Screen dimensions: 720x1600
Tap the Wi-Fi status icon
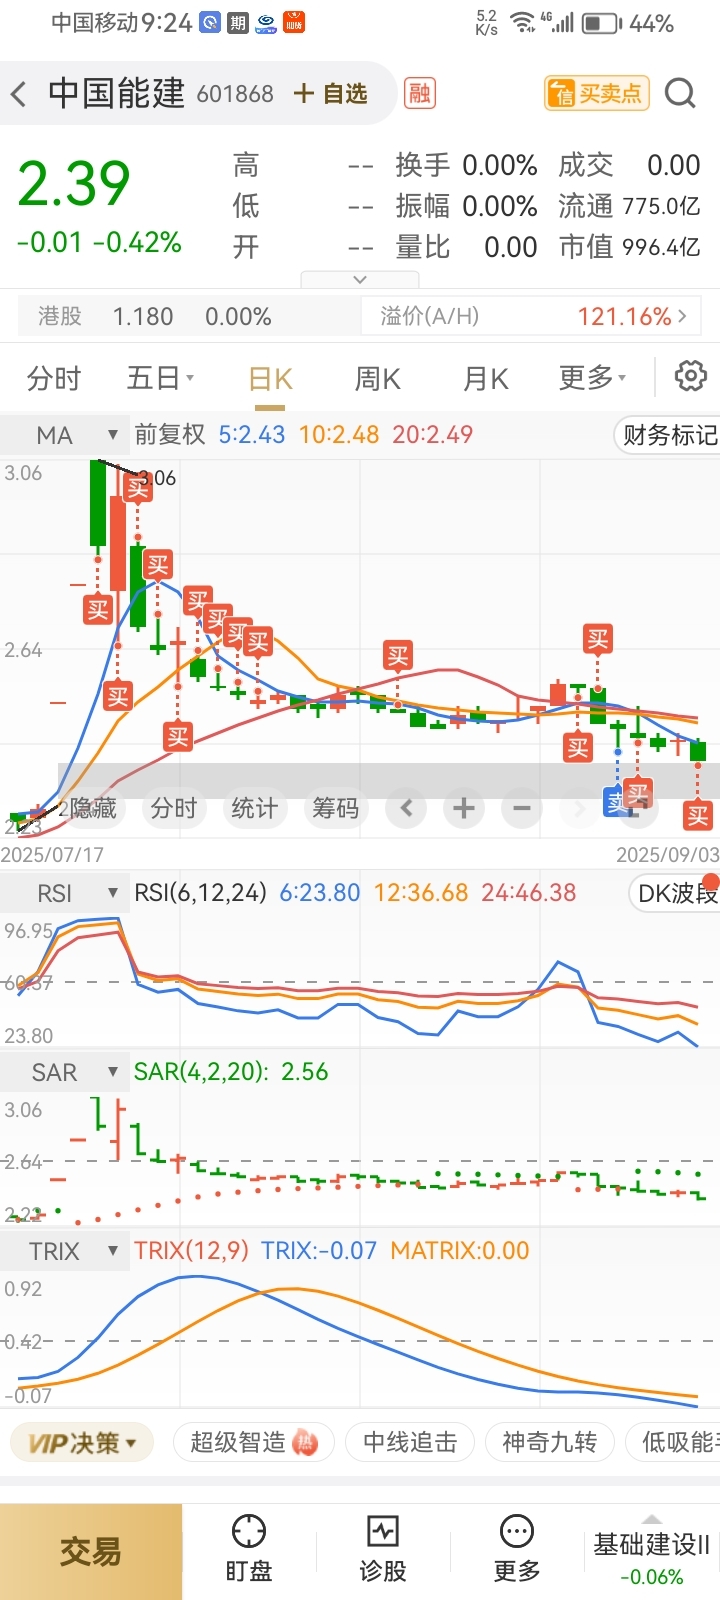[x=522, y=22]
